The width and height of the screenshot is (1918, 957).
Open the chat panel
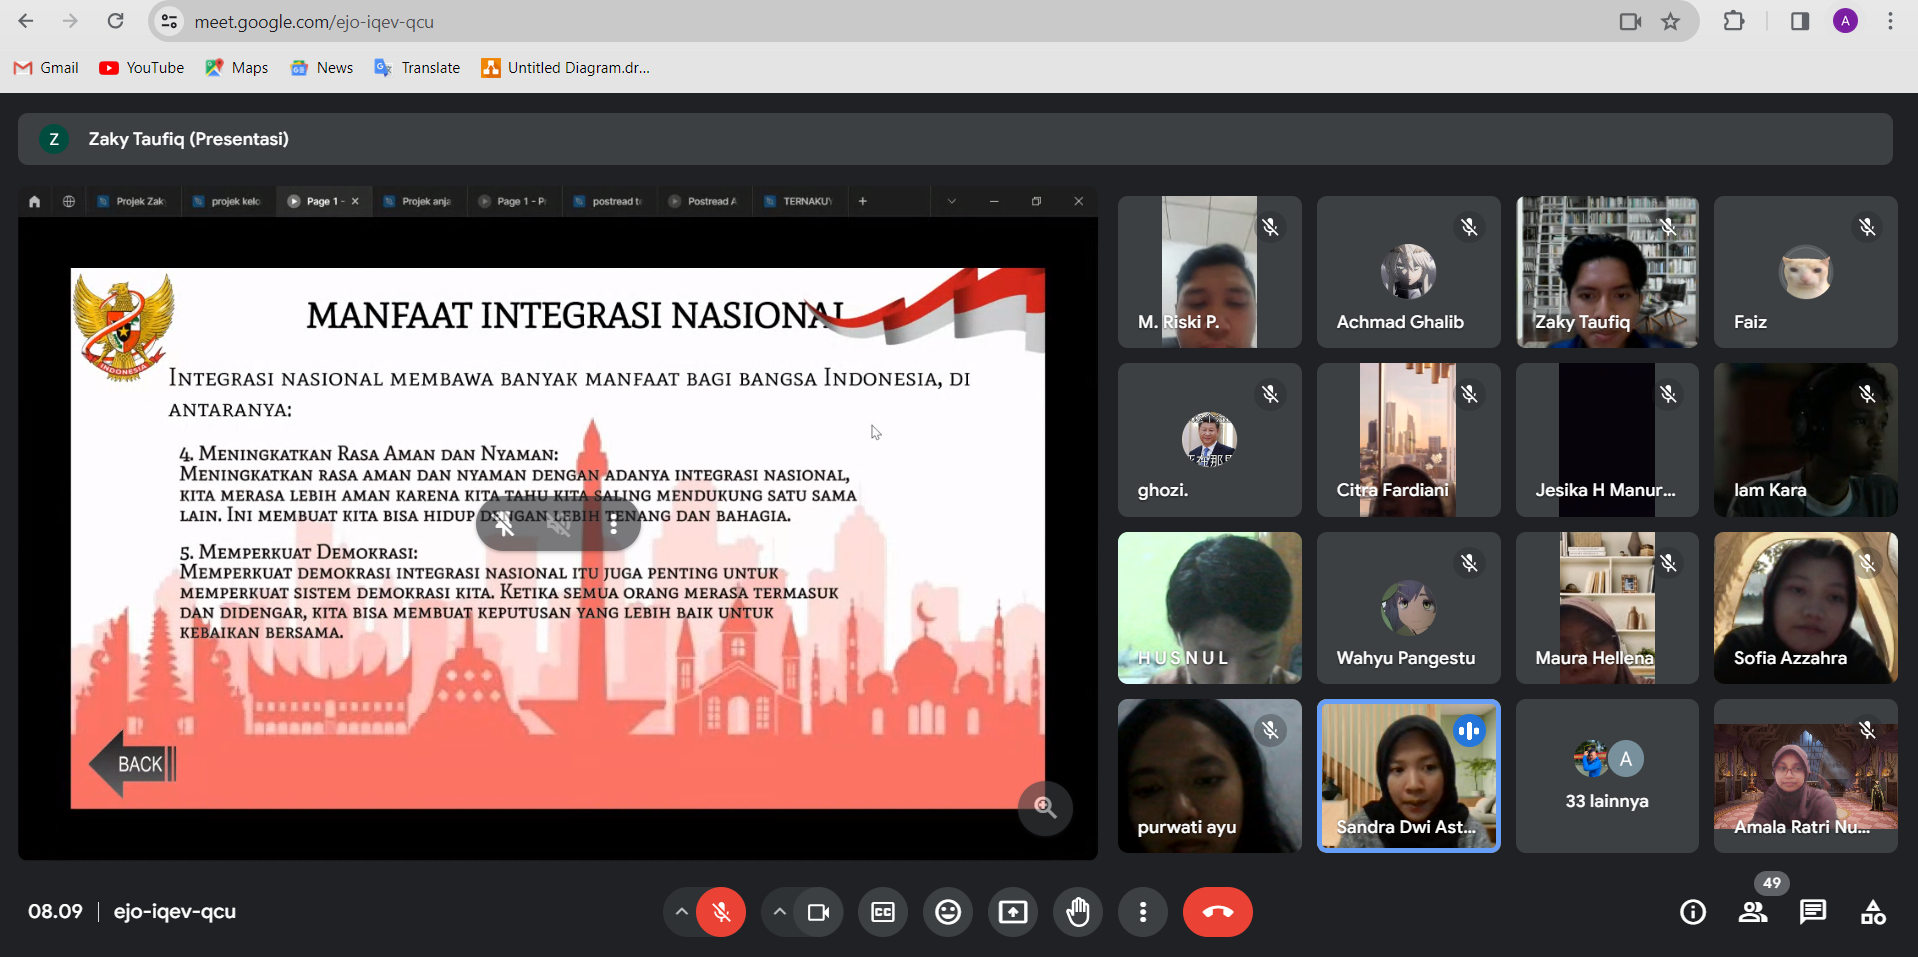(1812, 912)
